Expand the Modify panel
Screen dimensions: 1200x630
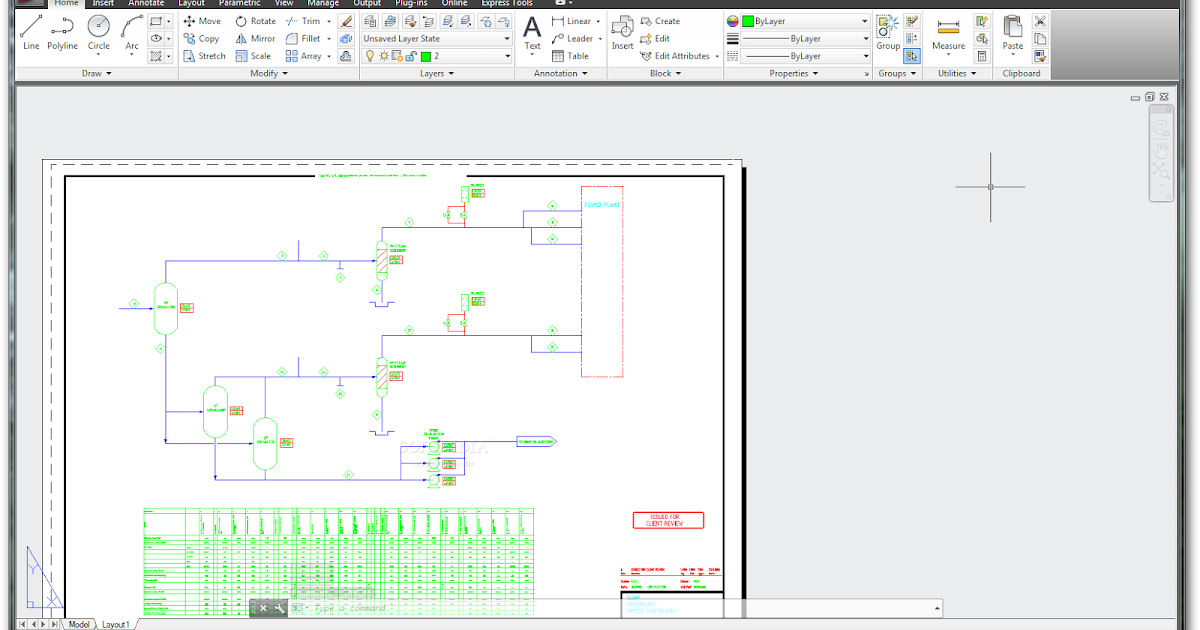click(x=268, y=73)
